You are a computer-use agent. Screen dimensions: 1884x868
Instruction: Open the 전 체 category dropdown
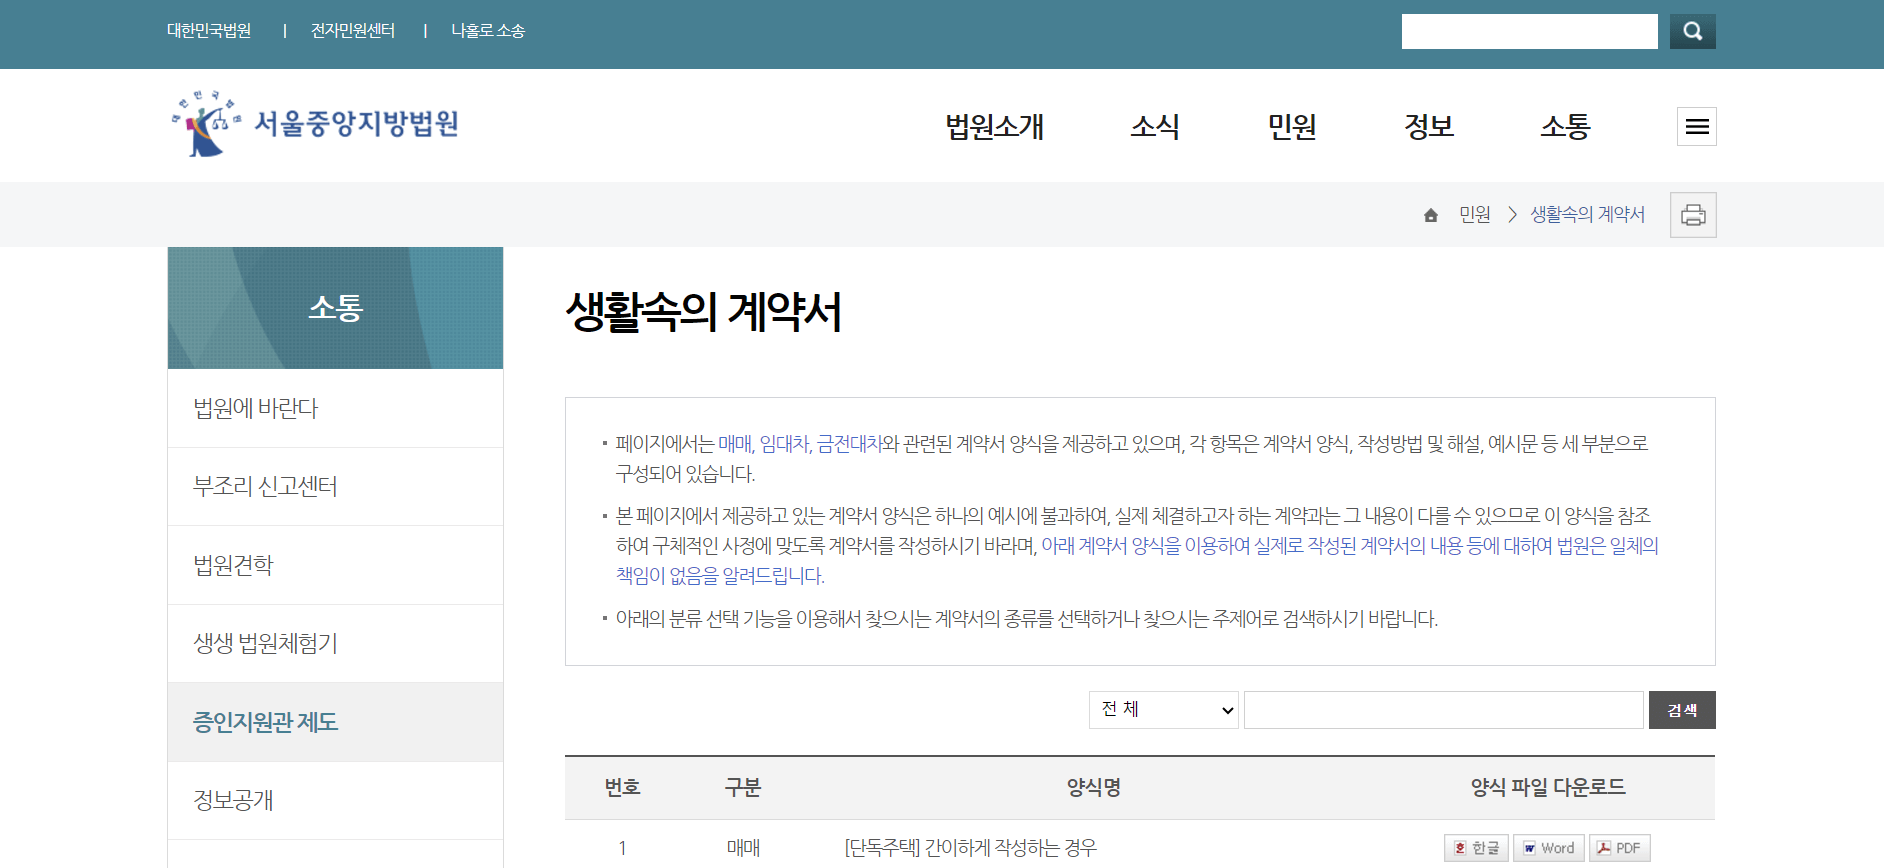point(1164,710)
